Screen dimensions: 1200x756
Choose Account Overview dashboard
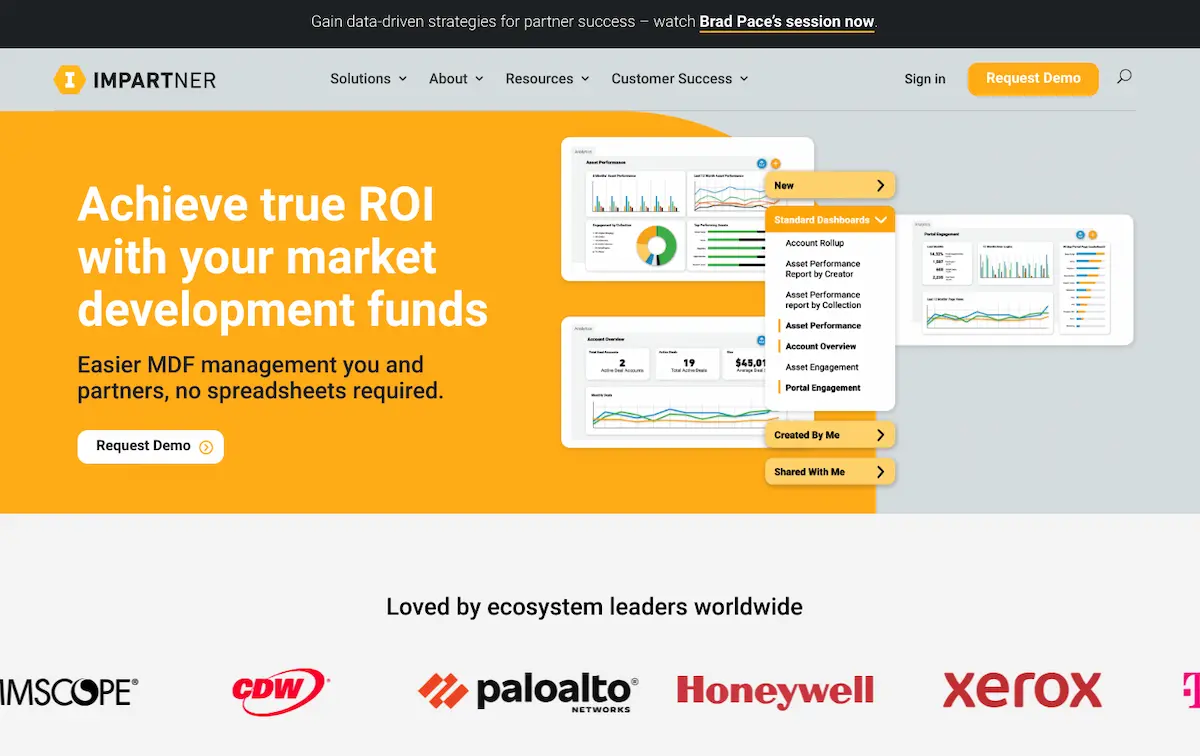(x=821, y=346)
